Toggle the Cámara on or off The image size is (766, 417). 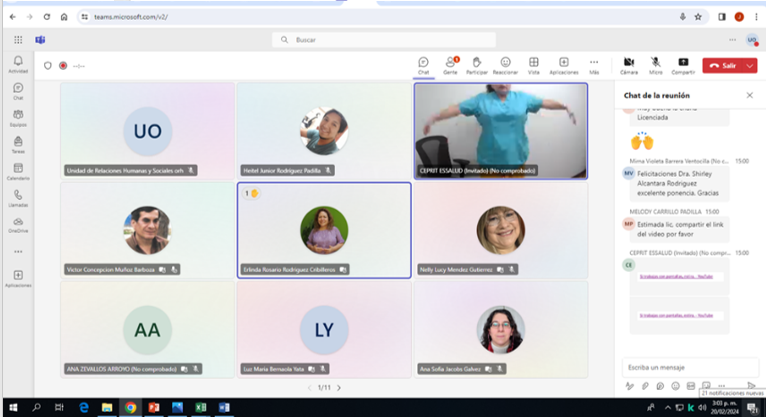tap(629, 65)
